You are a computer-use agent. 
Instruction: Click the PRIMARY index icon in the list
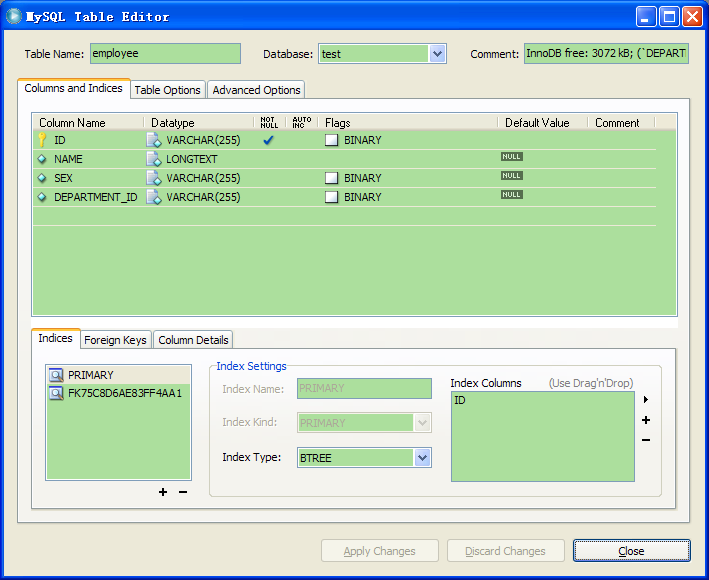point(57,375)
